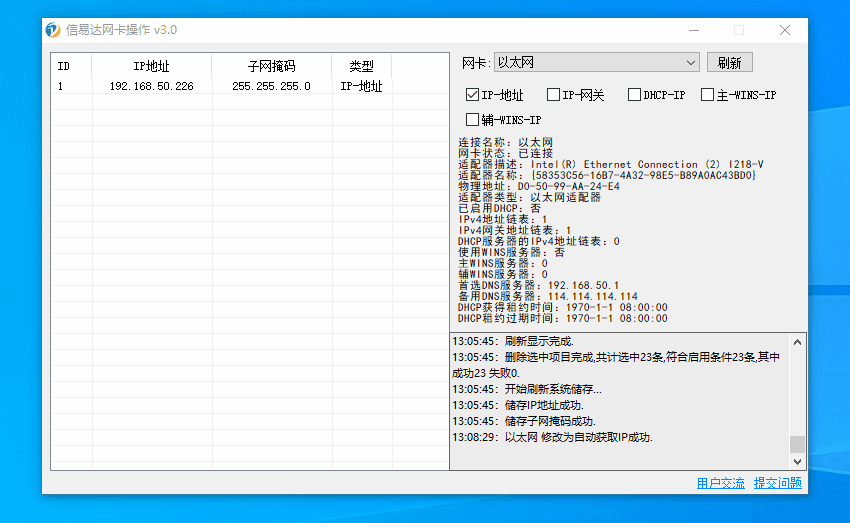Click the ID column header

pos(72,66)
